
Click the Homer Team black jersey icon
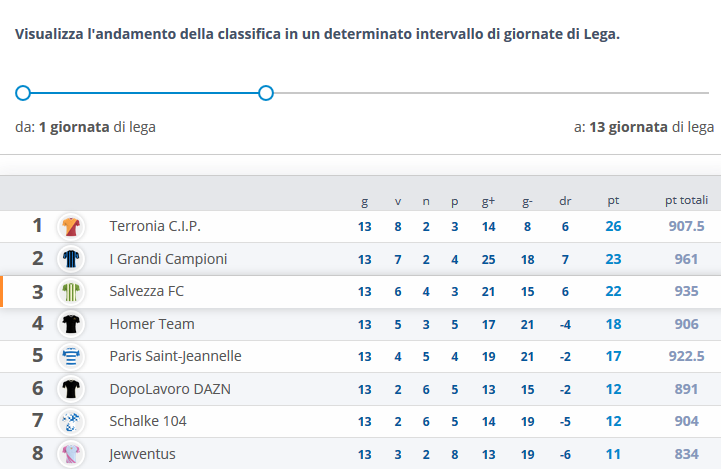point(71,324)
